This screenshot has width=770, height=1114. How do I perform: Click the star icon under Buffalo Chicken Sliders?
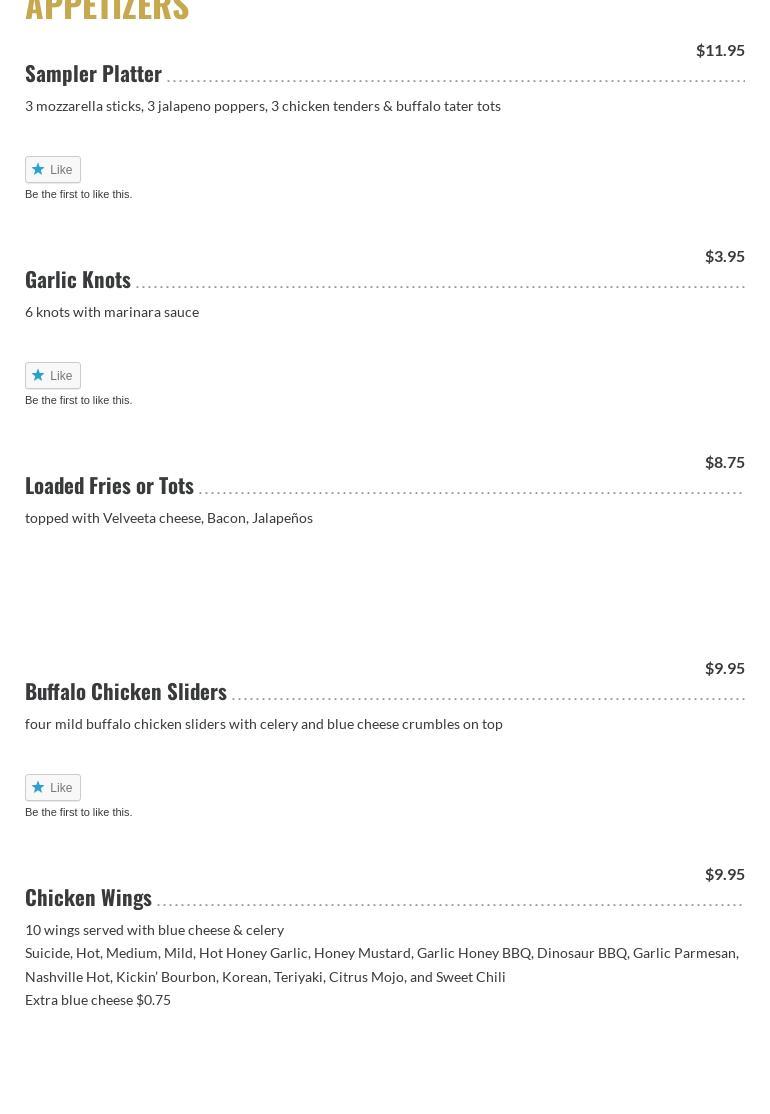tap(38, 787)
